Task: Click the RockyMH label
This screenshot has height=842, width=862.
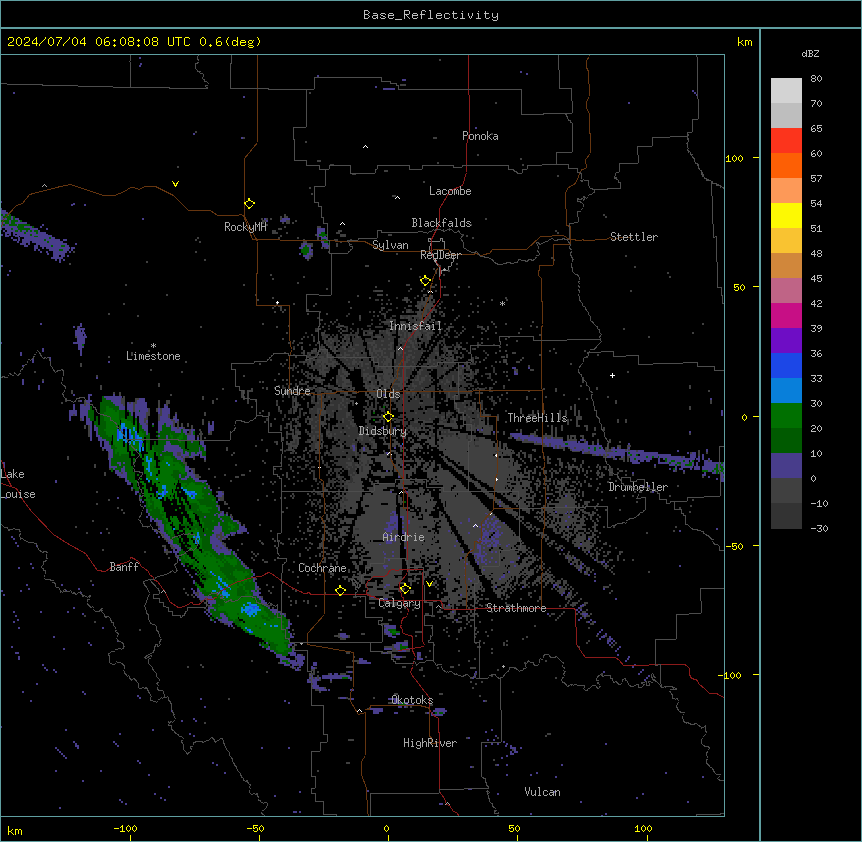Action: [x=245, y=227]
